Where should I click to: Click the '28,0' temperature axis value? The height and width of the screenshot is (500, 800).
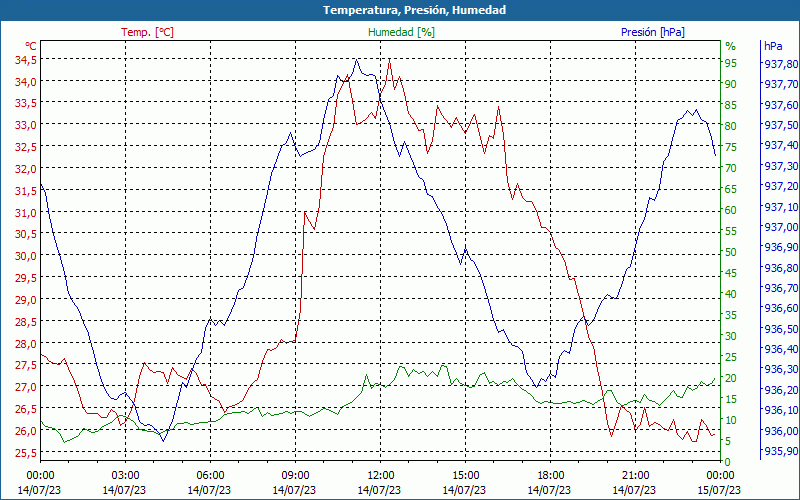point(26,343)
